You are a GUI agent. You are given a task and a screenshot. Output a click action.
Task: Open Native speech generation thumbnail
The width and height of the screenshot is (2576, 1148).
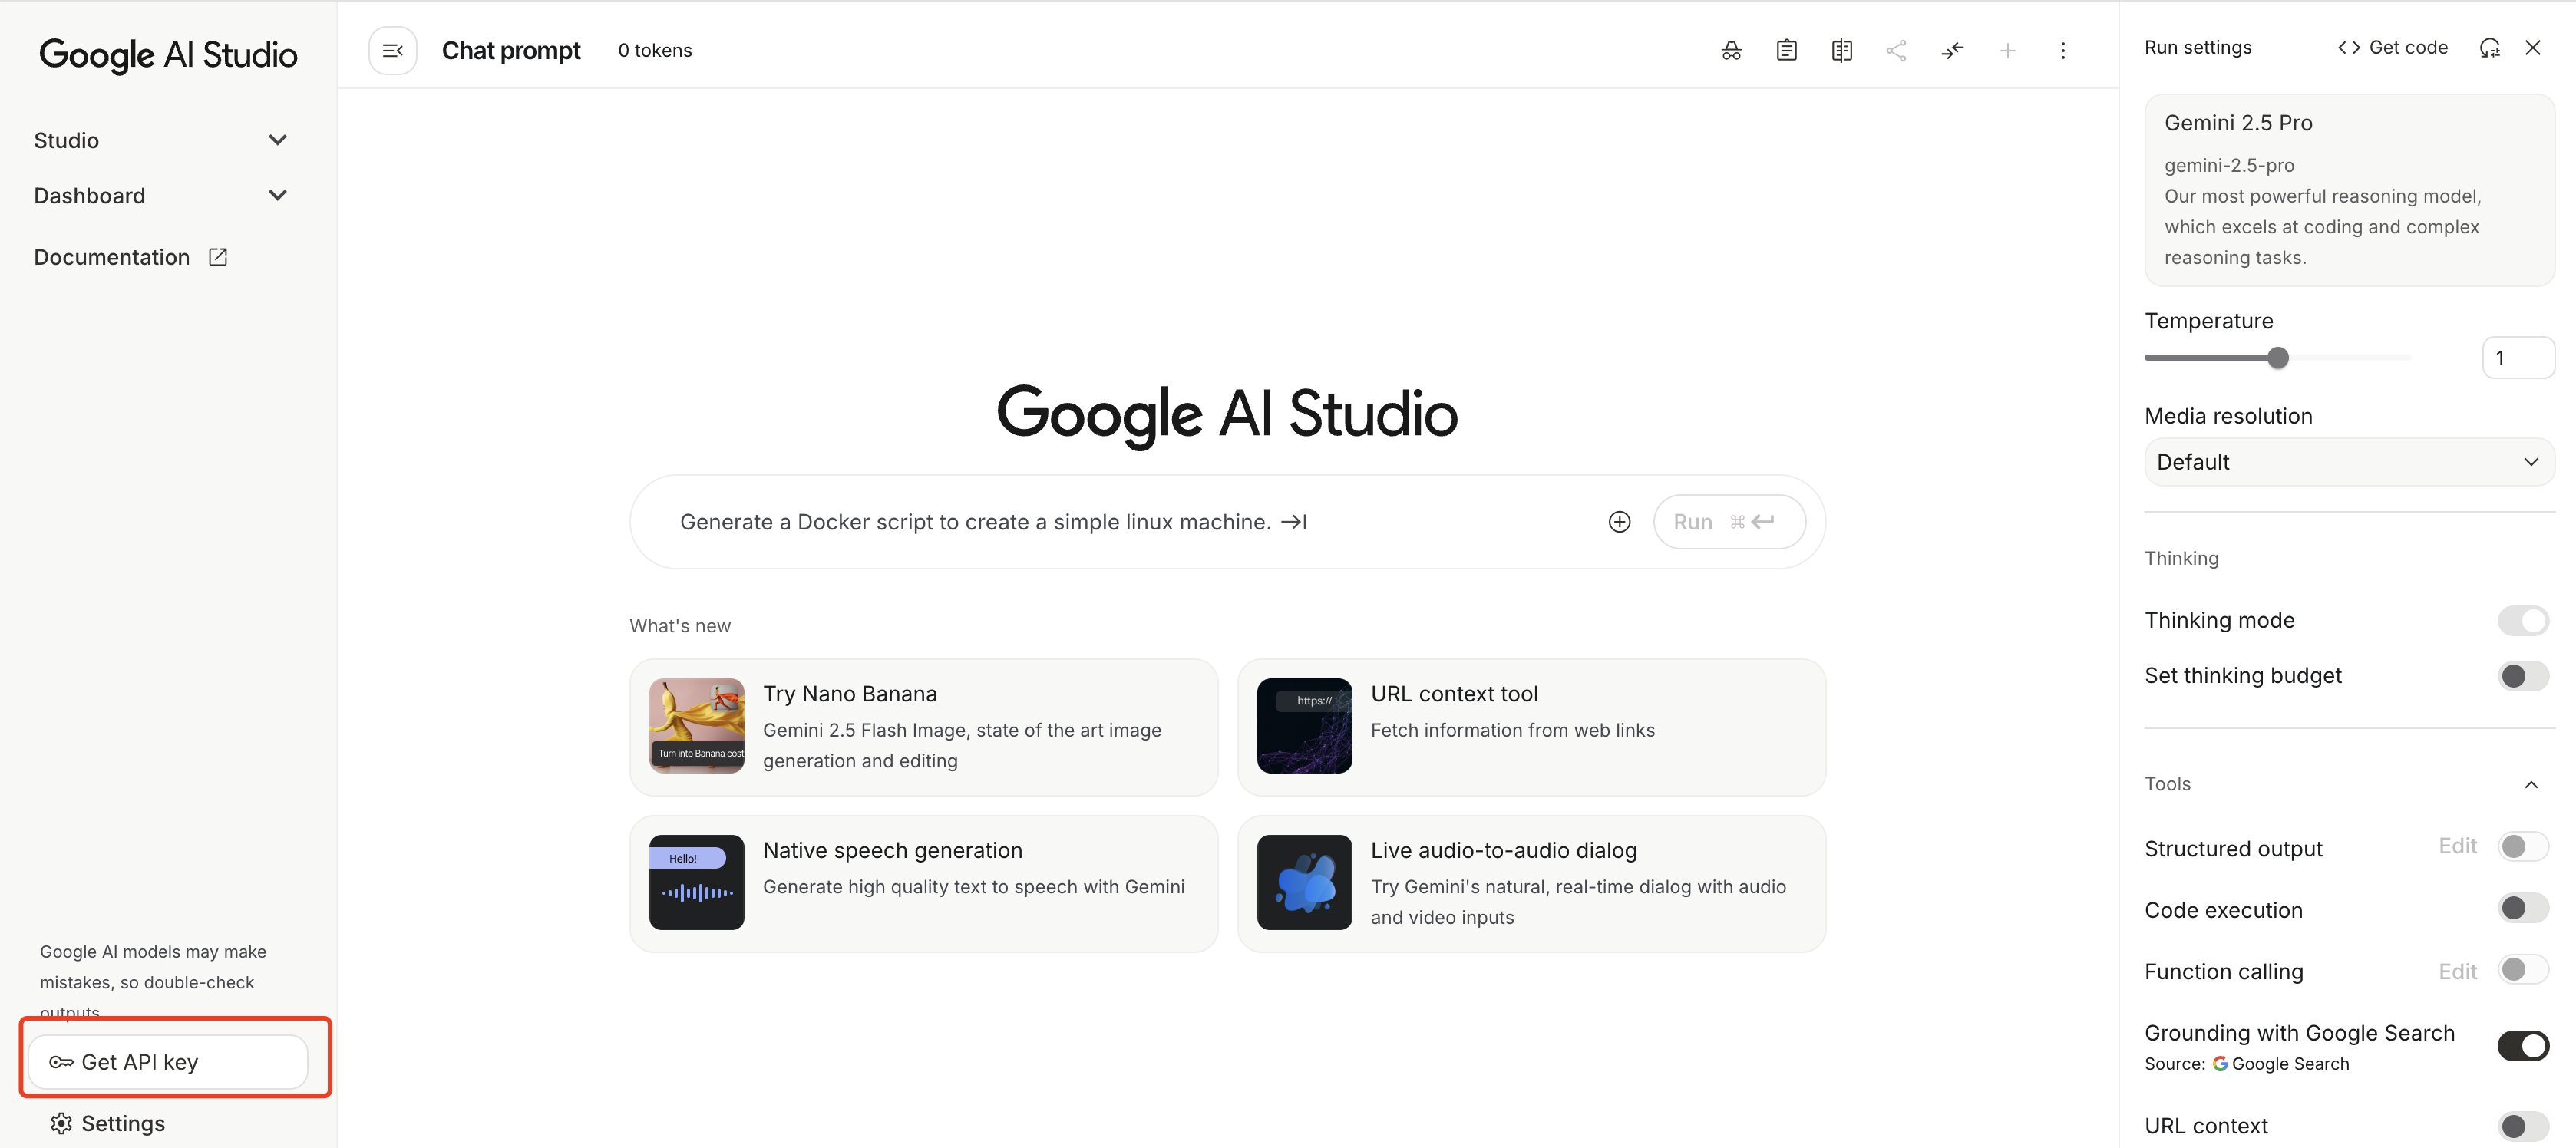coord(697,882)
